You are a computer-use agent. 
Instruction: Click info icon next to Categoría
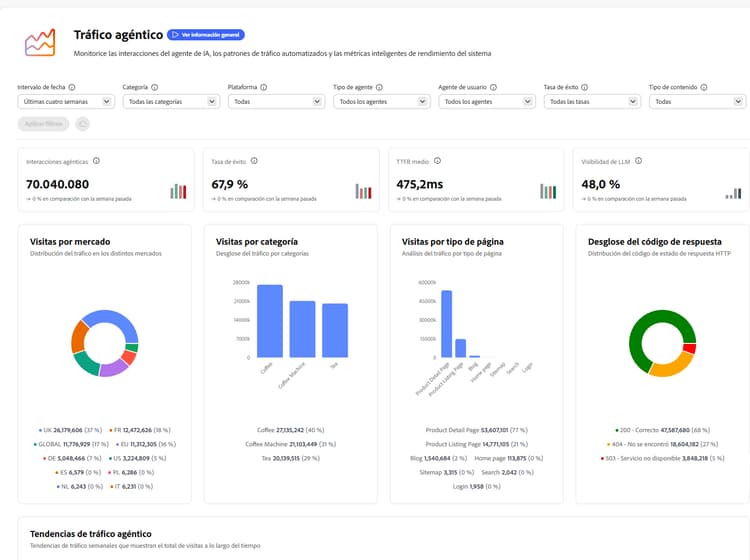[x=154, y=87]
